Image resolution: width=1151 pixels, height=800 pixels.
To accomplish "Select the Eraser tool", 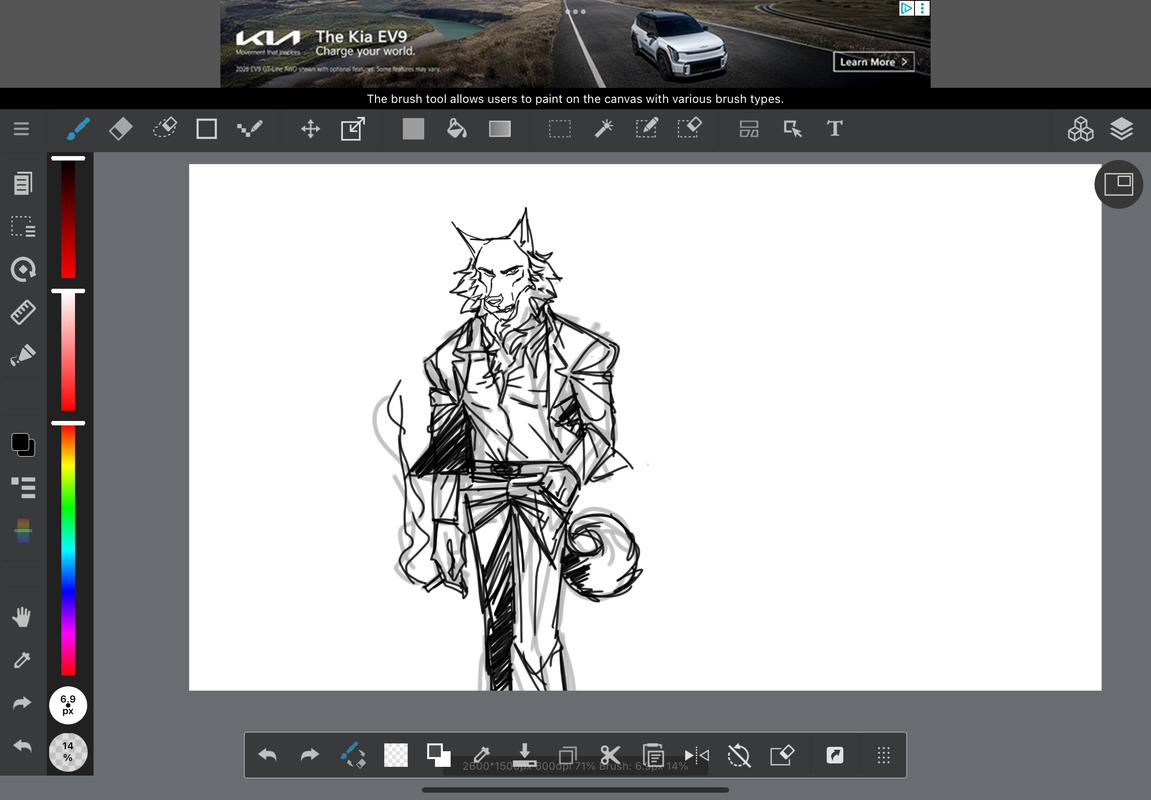I will point(120,129).
